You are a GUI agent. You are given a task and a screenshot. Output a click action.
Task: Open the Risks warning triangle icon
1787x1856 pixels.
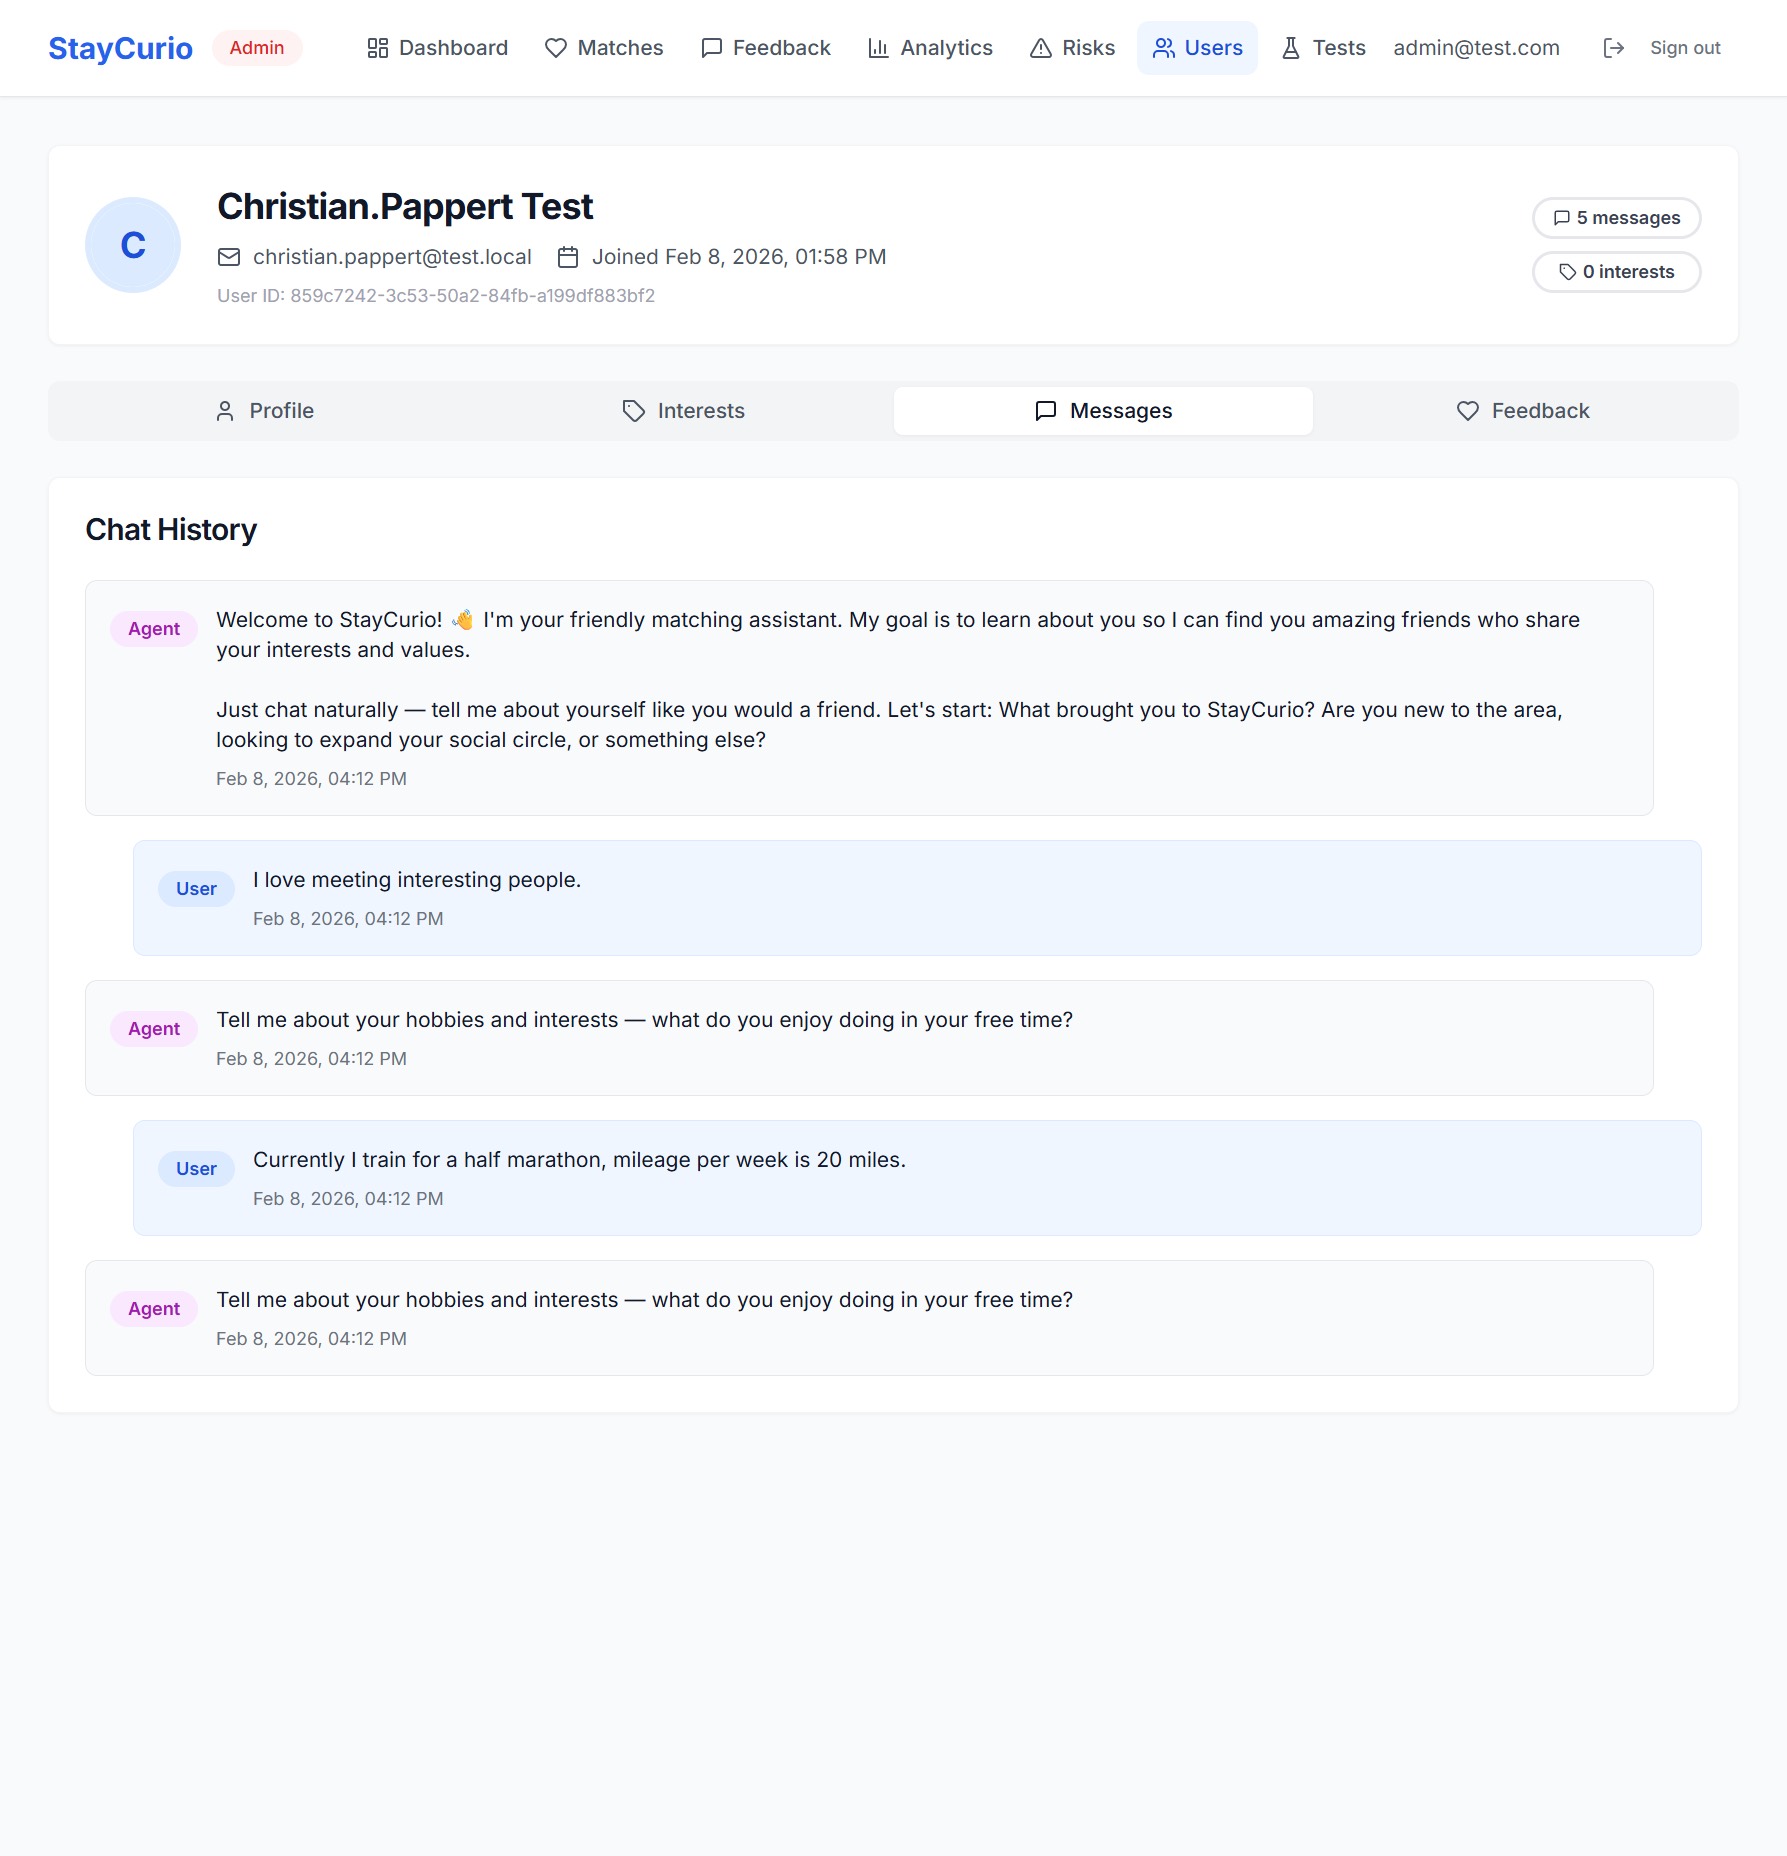pos(1041,48)
